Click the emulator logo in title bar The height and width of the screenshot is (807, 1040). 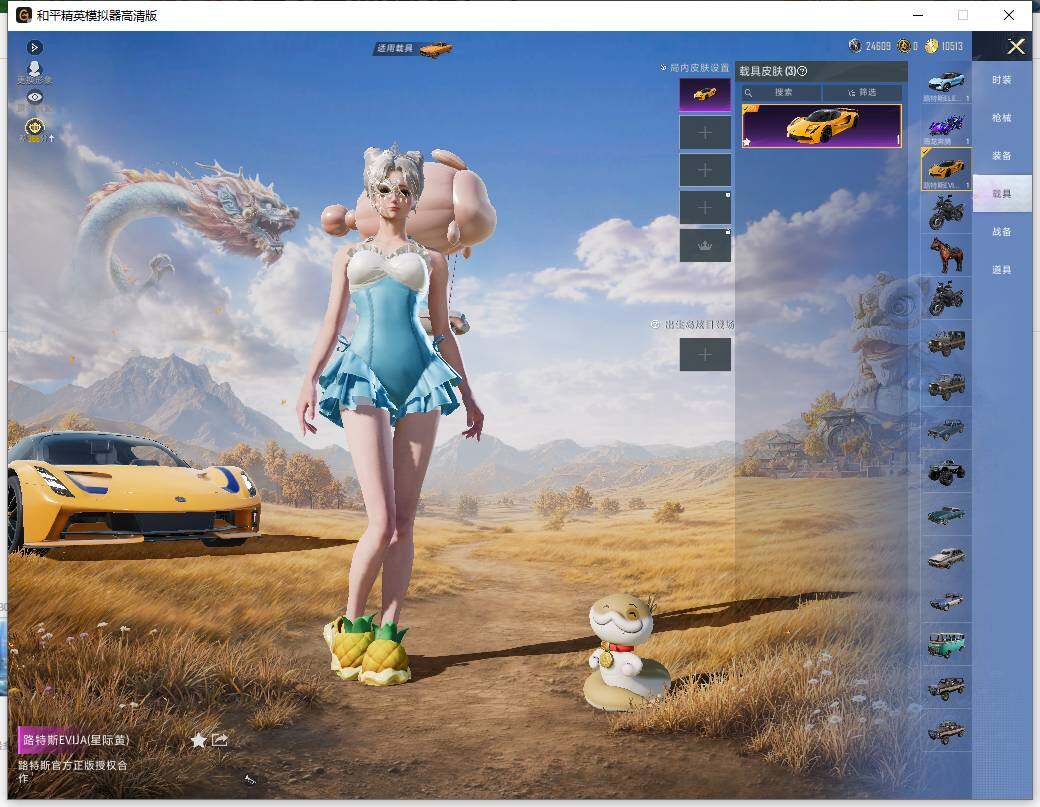(24, 15)
